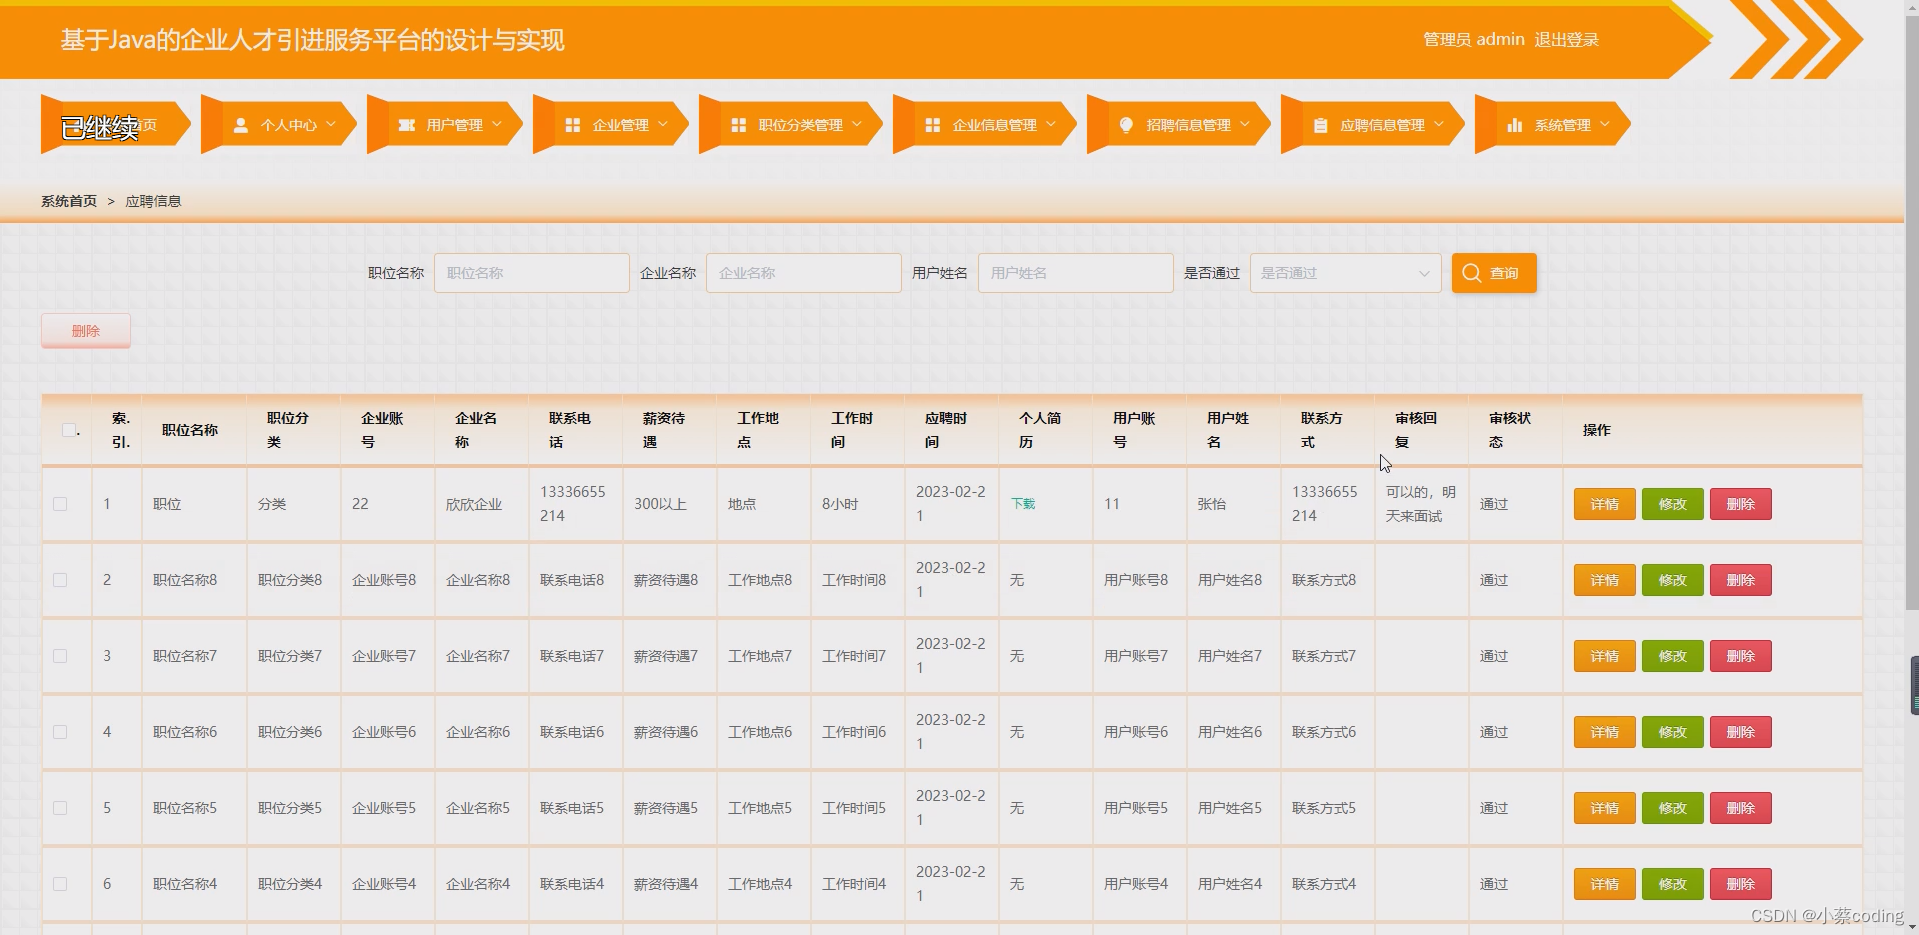Open the 个人中心 menu
Screen dimensions: 1919x935
tap(280, 125)
